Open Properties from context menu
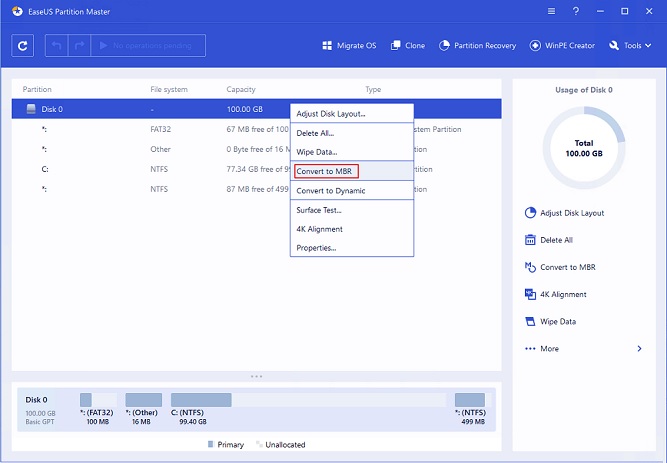 (352, 248)
